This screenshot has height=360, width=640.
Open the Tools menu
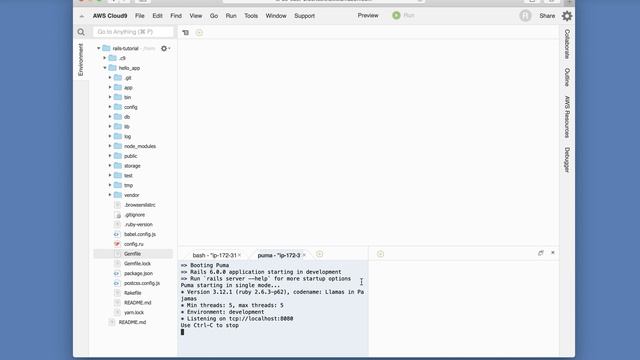point(251,16)
